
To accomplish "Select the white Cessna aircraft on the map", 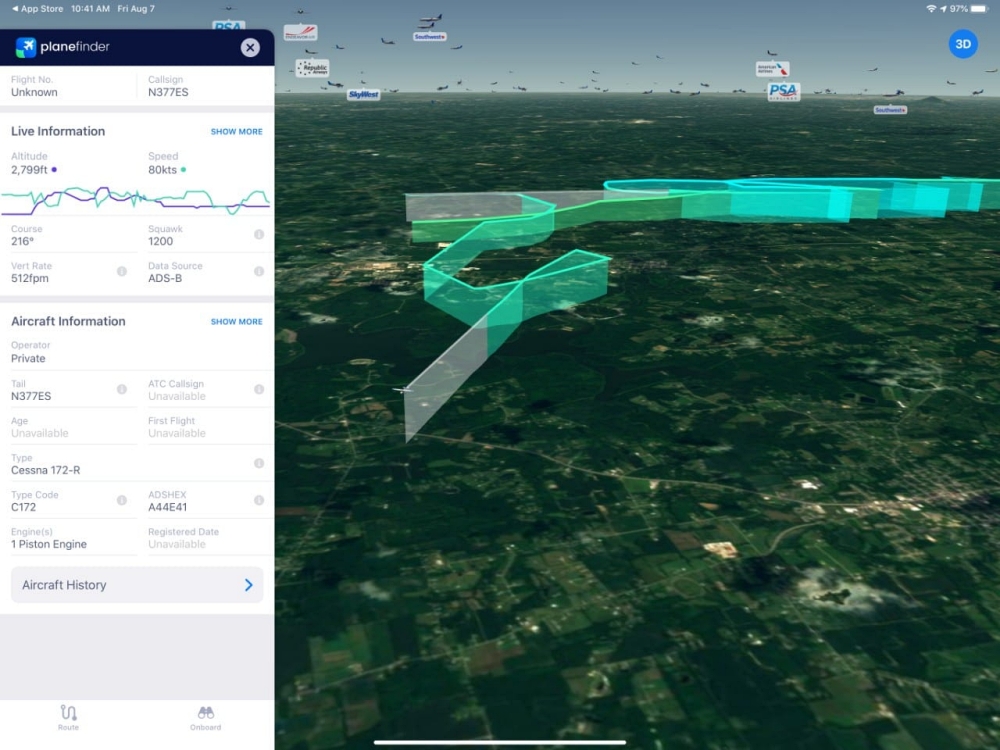I will pyautogui.click(x=402, y=390).
